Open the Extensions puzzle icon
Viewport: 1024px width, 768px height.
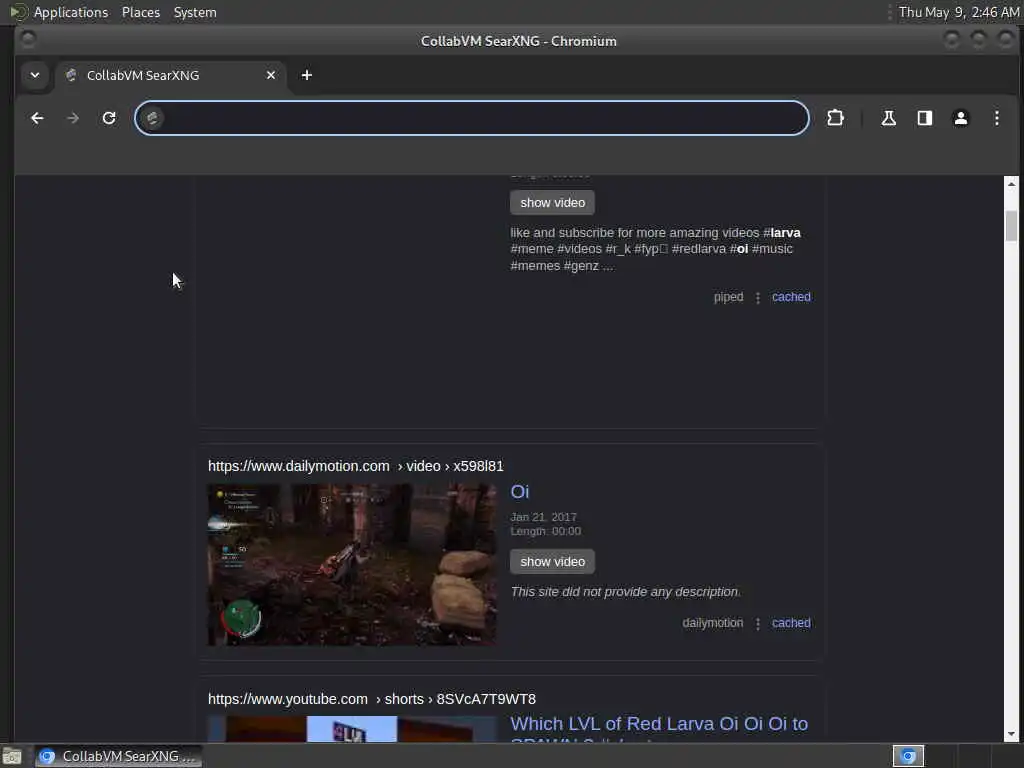point(835,118)
